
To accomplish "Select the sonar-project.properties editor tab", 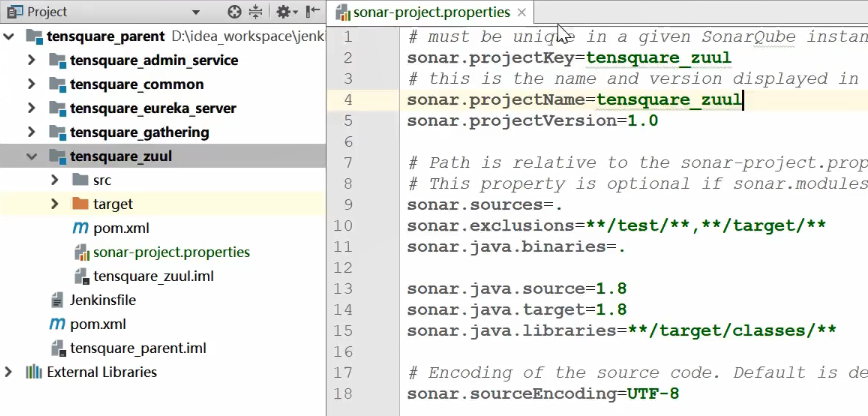I will 431,12.
